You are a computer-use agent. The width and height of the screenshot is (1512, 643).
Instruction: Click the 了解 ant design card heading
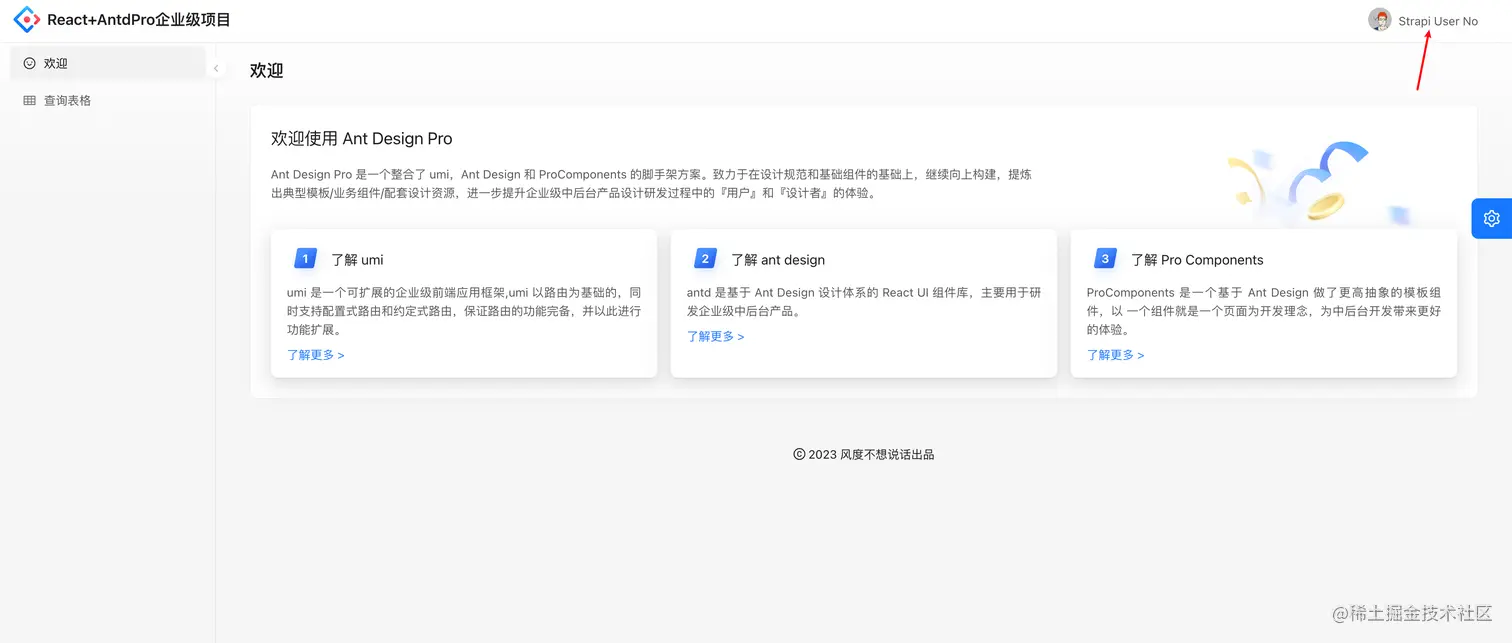(778, 260)
